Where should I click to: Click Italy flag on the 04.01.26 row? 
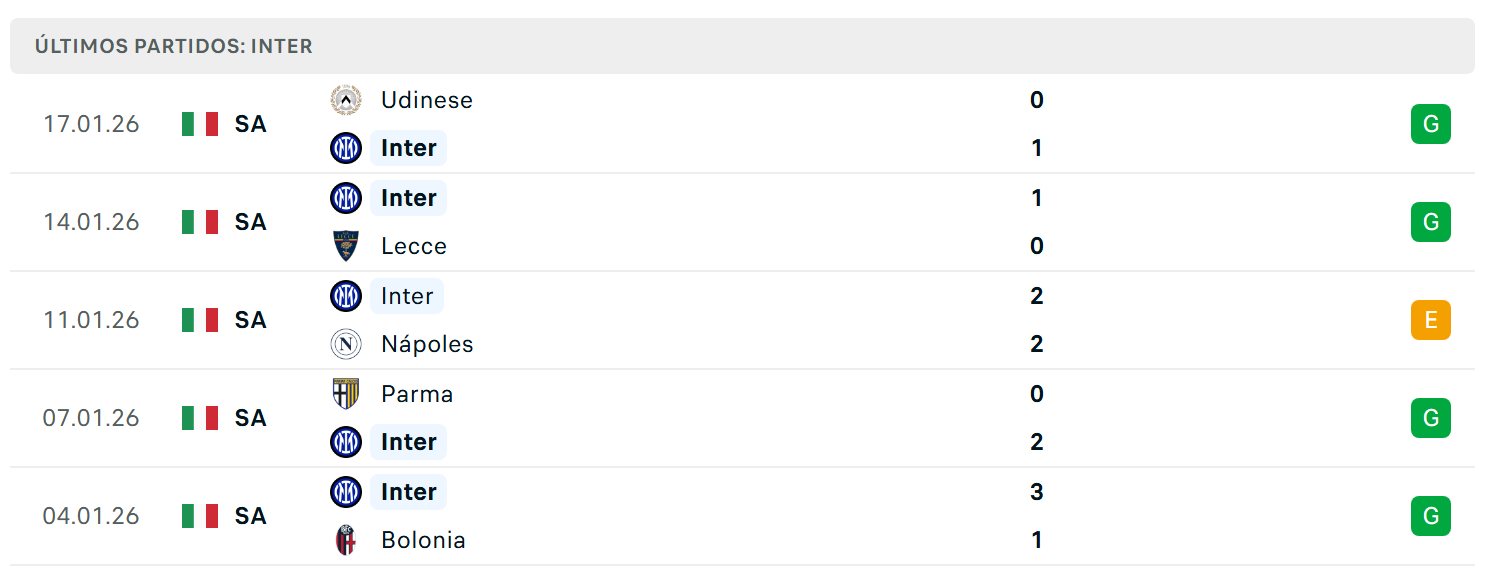click(200, 516)
